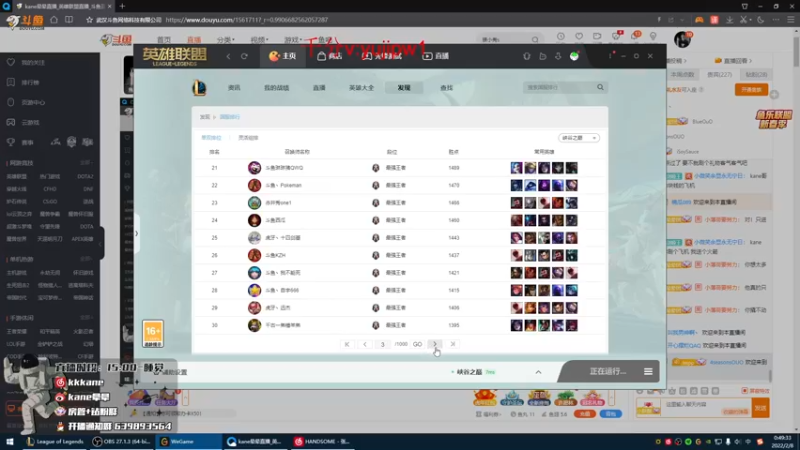This screenshot has width=800, height=450.
Task: Open WeGame shield icon in title bar
Action: [x=527, y=56]
